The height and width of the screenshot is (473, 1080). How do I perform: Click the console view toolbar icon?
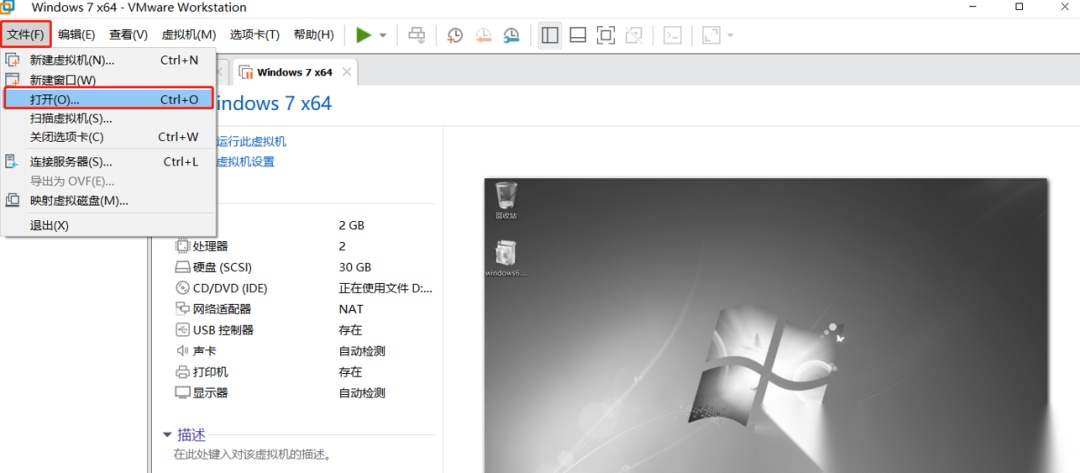tap(672, 35)
